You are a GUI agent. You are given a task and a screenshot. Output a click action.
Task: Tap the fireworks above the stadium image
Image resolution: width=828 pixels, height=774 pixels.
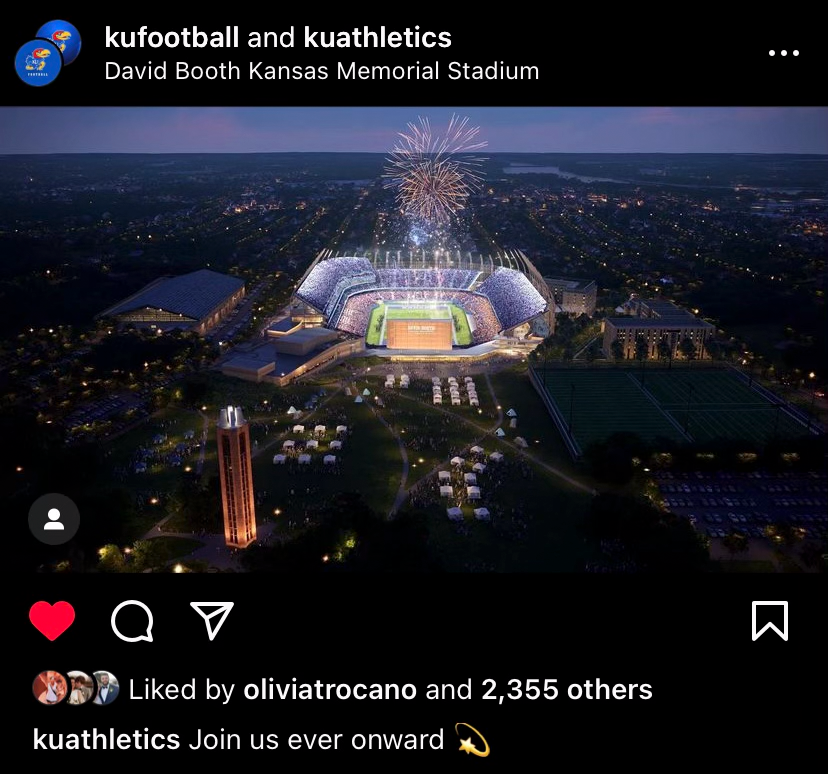pyautogui.click(x=434, y=169)
